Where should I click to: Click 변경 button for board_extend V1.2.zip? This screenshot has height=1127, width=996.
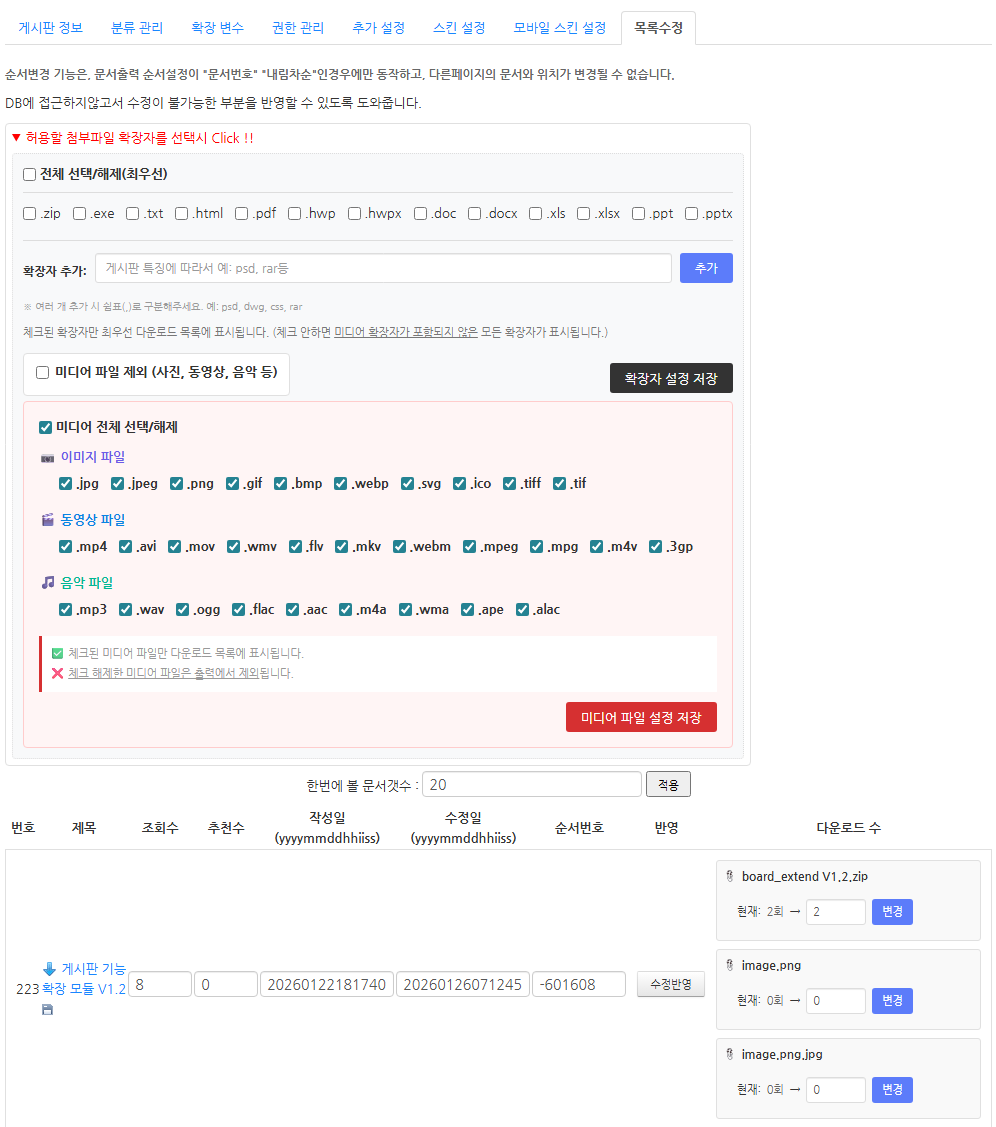point(891,912)
